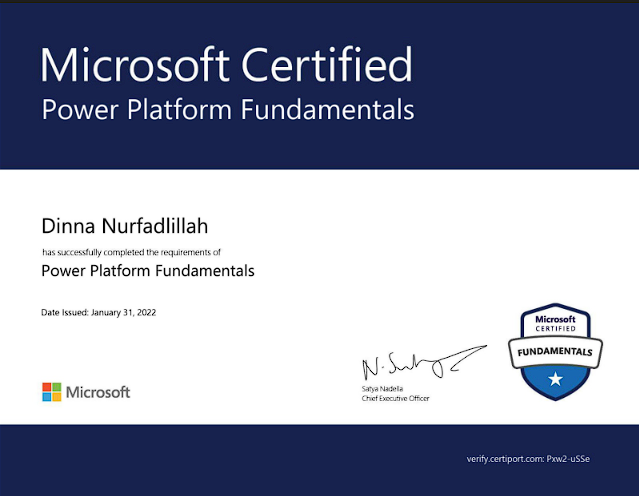Viewport: 639px width, 496px height.
Task: Click the 'FUNDAMENTALS' banner on the badge
Action: point(555,352)
